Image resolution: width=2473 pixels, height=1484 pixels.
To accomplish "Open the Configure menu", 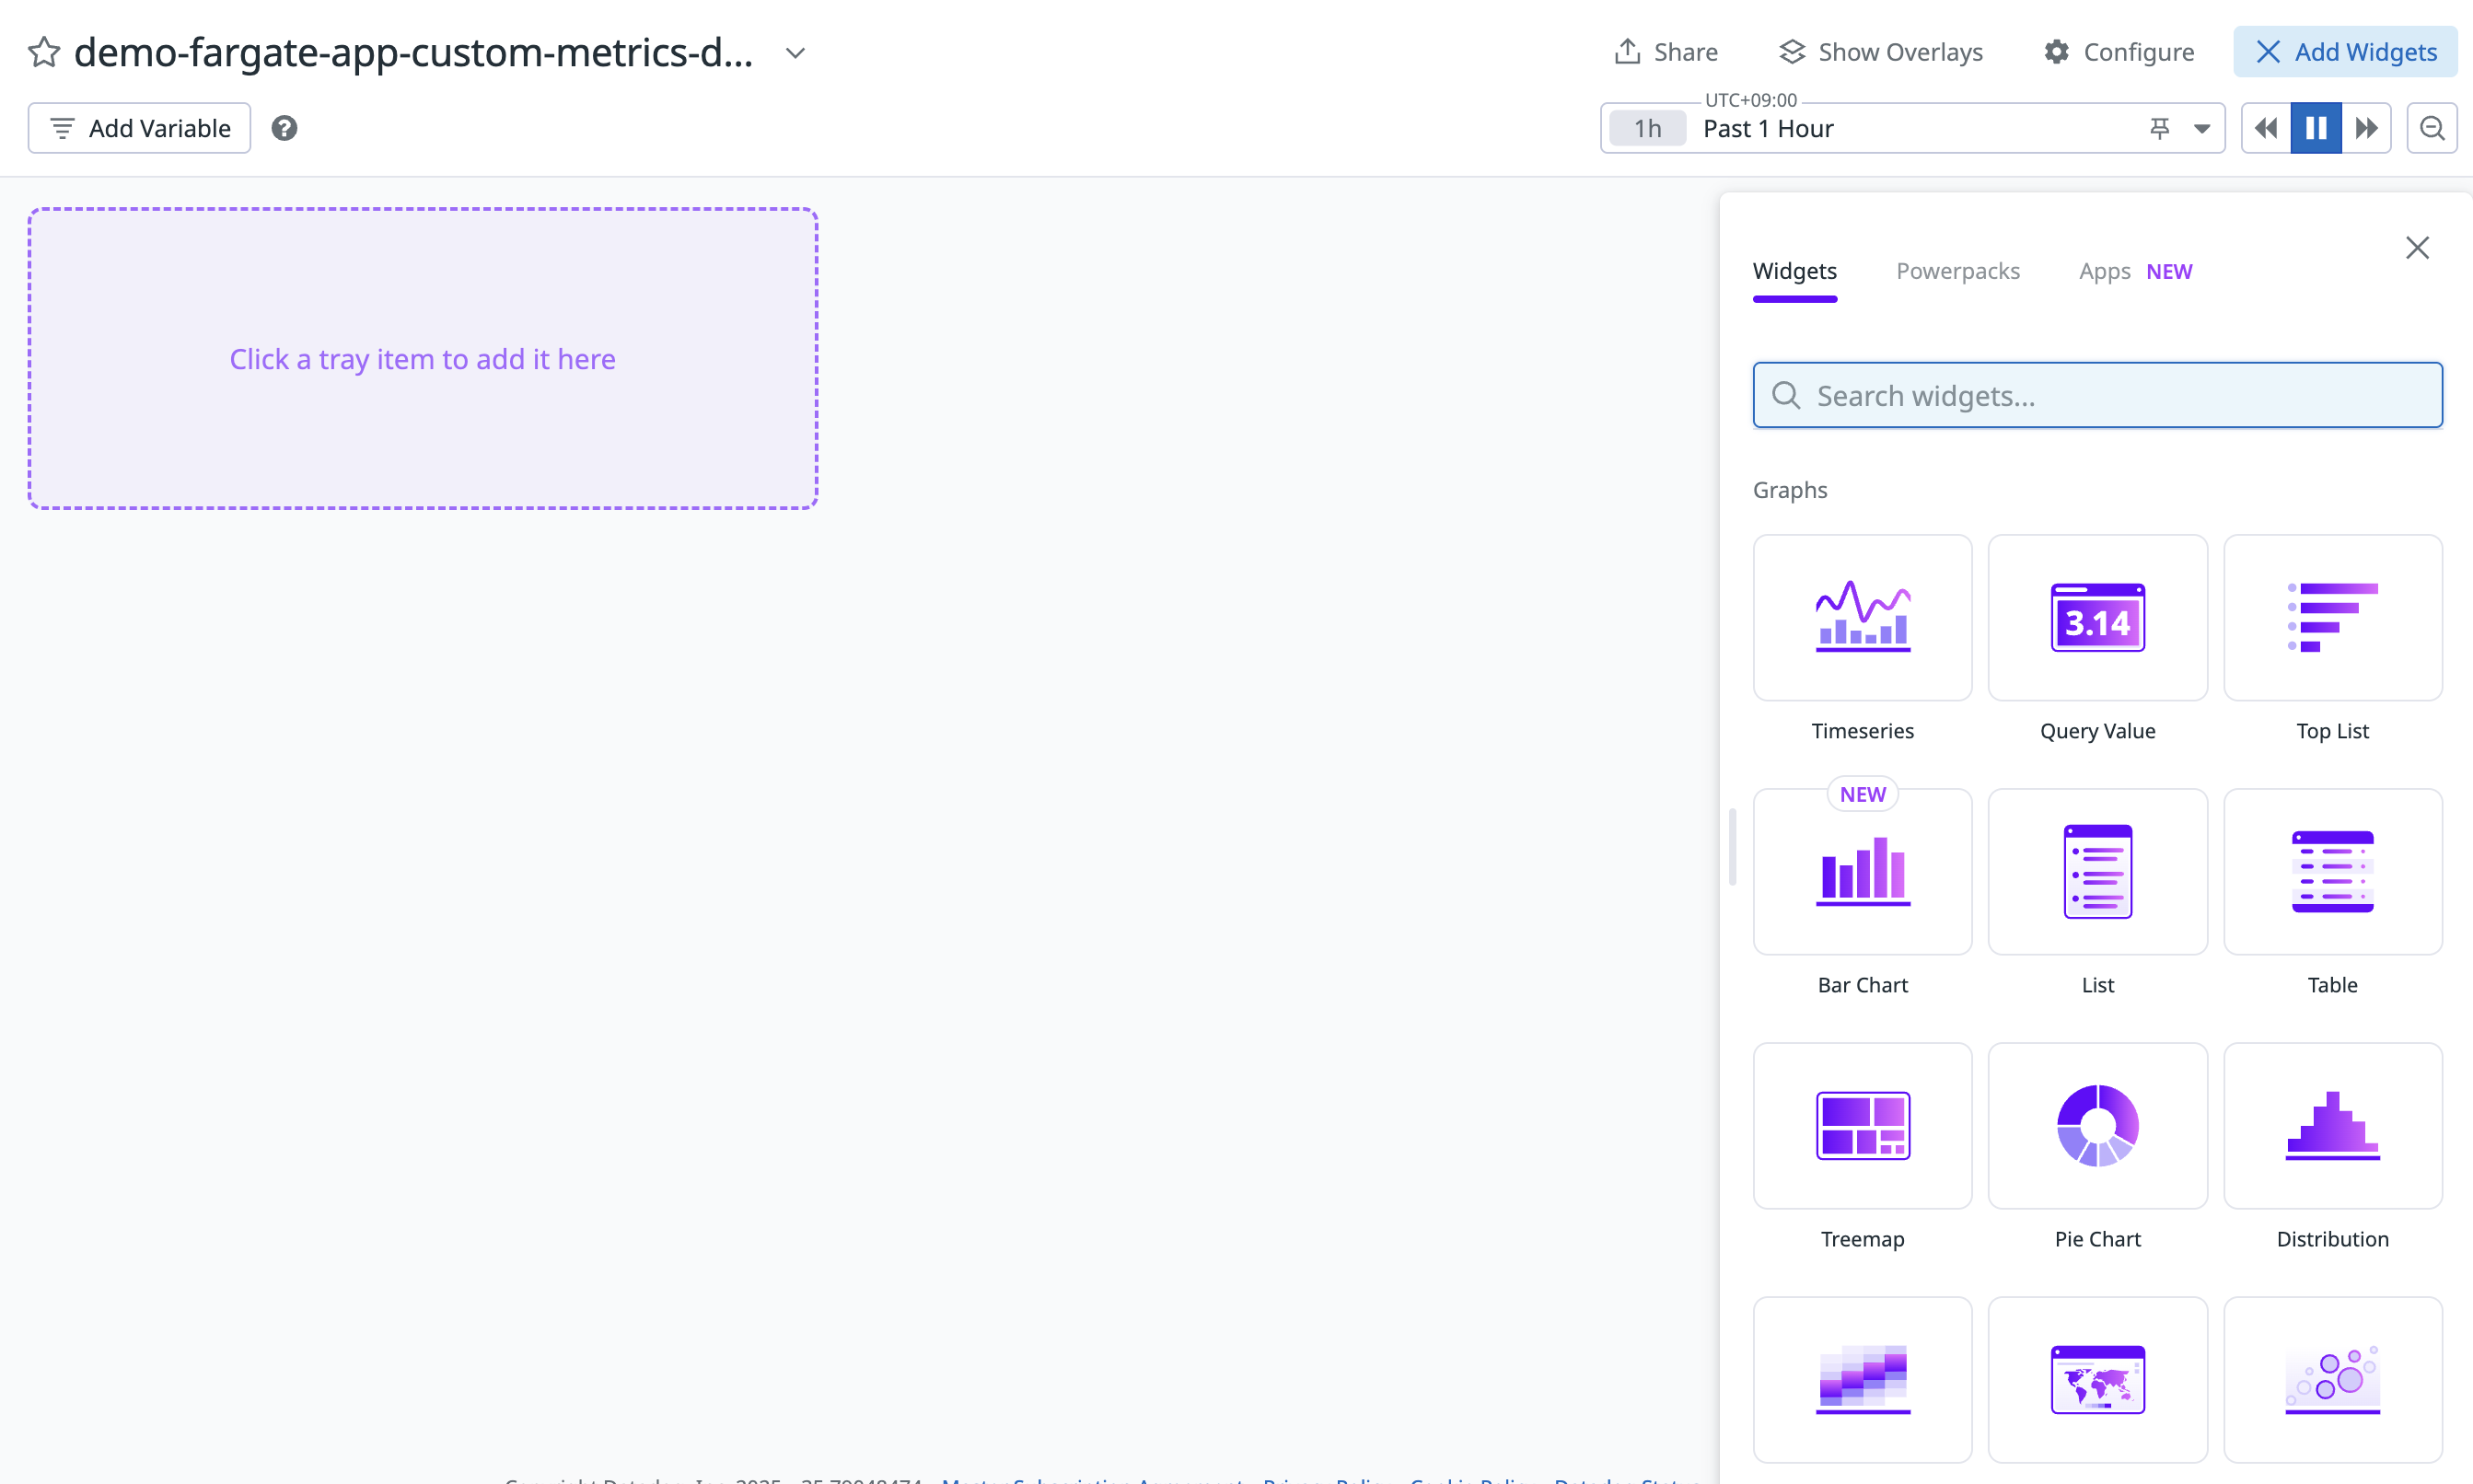I will 2118,52.
